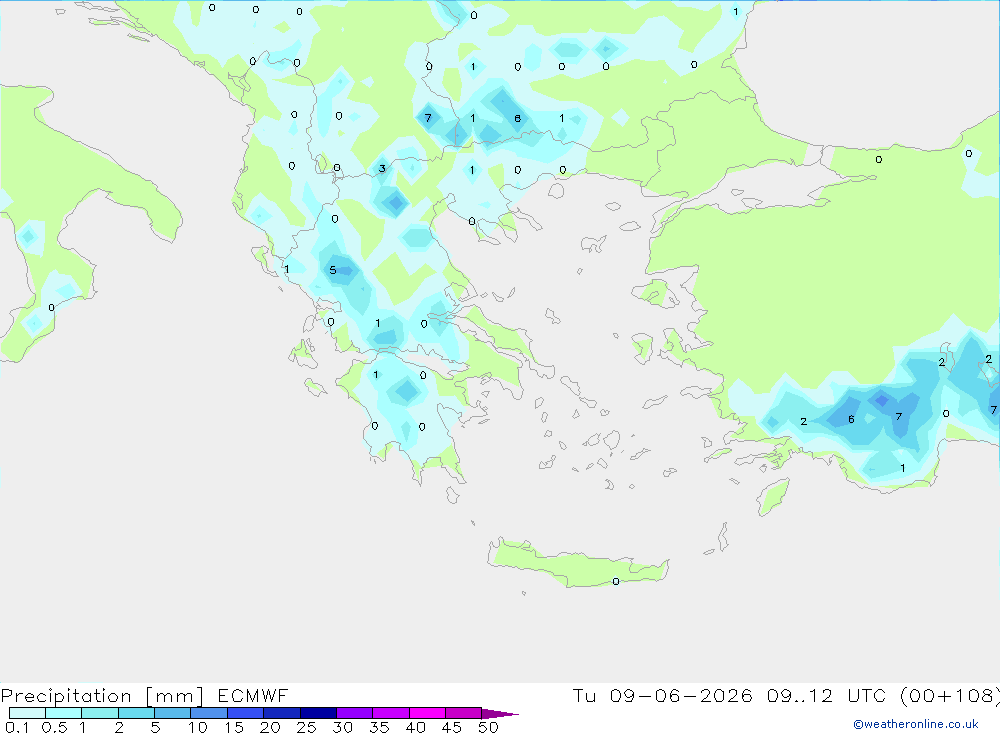Click the legend swatch between 40 and 45
The height and width of the screenshot is (733, 1000).
(x=427, y=713)
